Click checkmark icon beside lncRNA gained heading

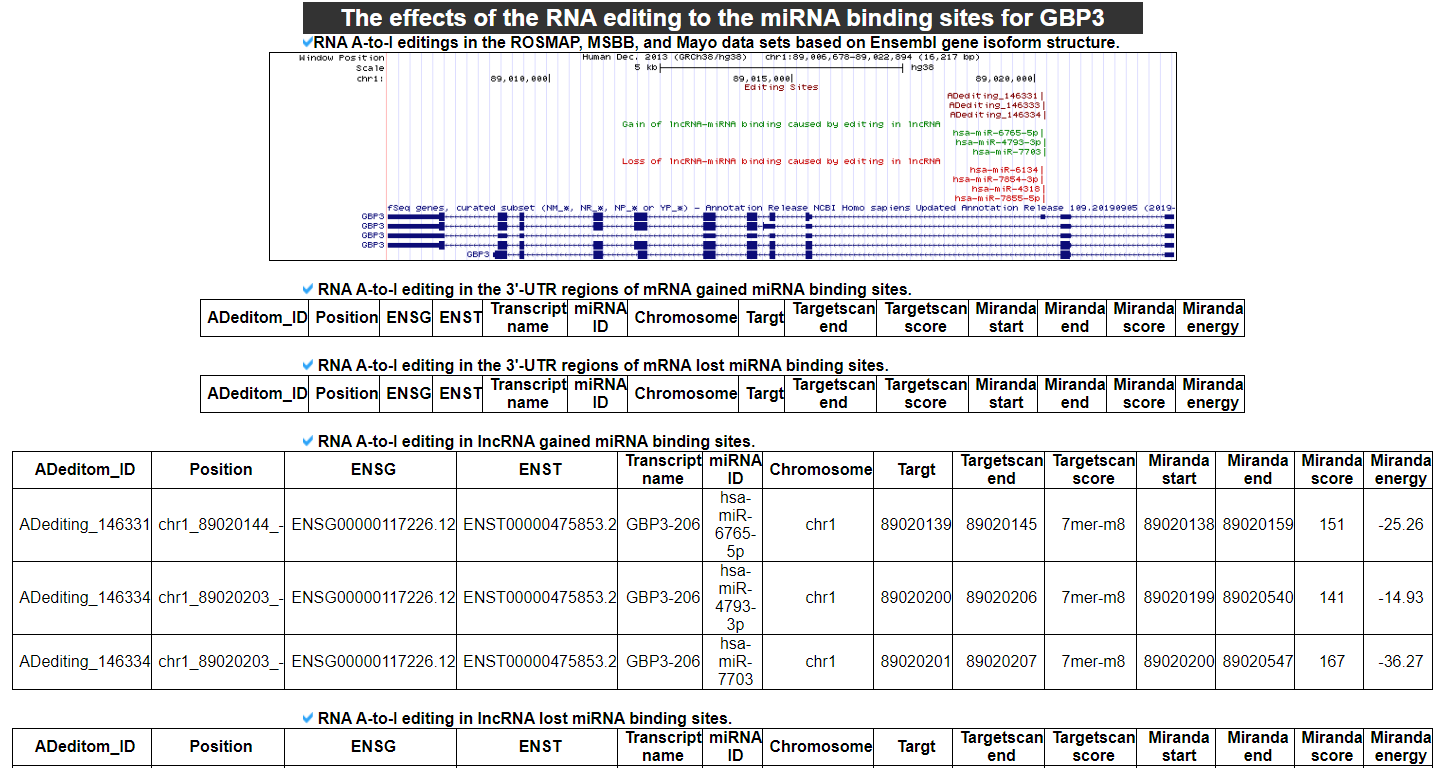point(307,441)
